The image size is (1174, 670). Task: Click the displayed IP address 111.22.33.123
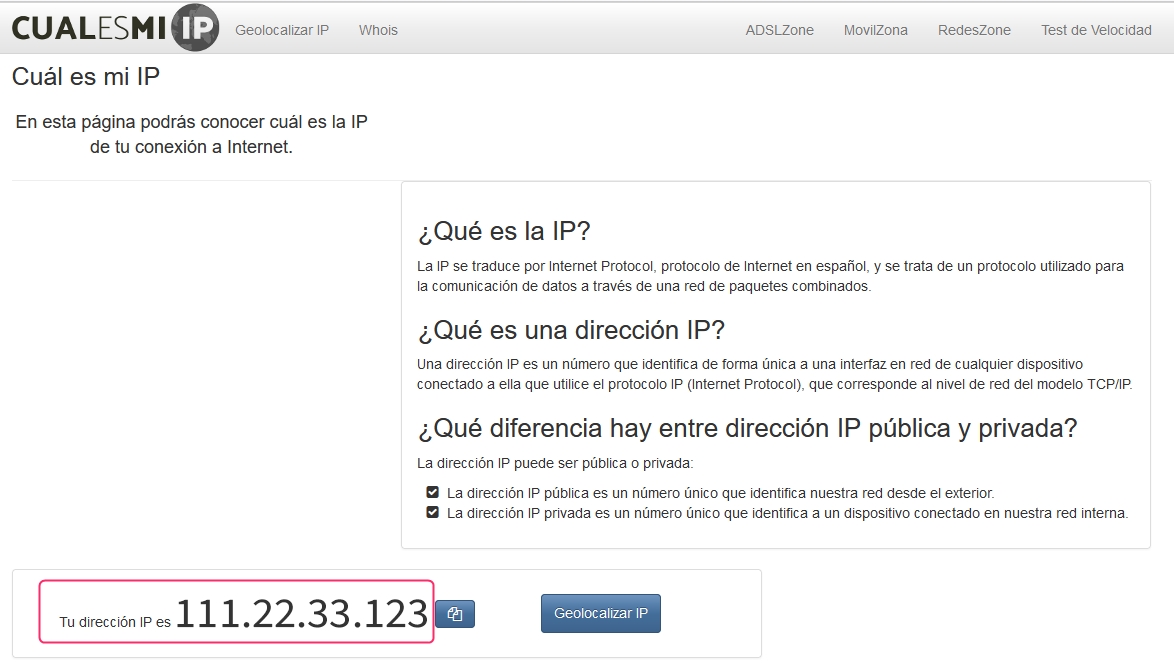click(301, 614)
